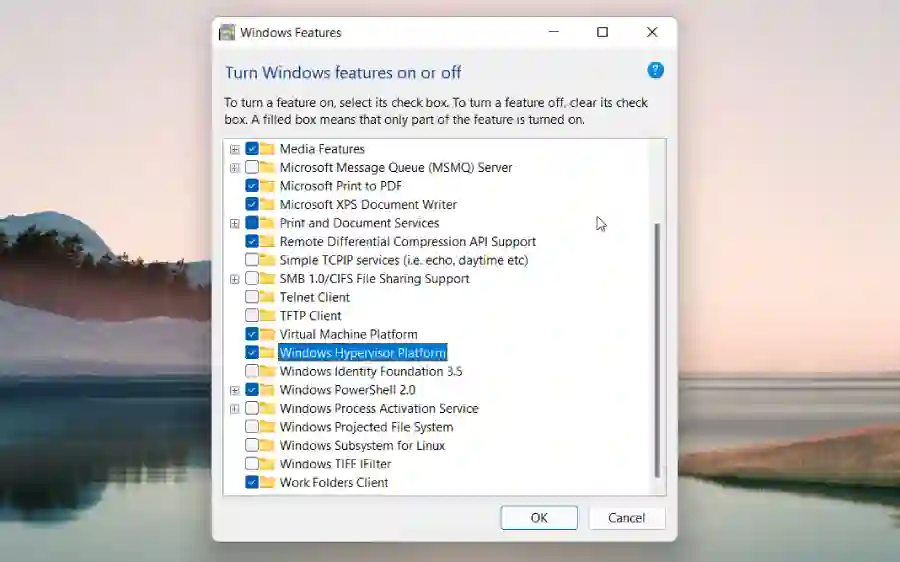Enable Microsoft Message Queue (MSMQ) Server checkbox
This screenshot has height=562, width=900.
click(x=251, y=167)
